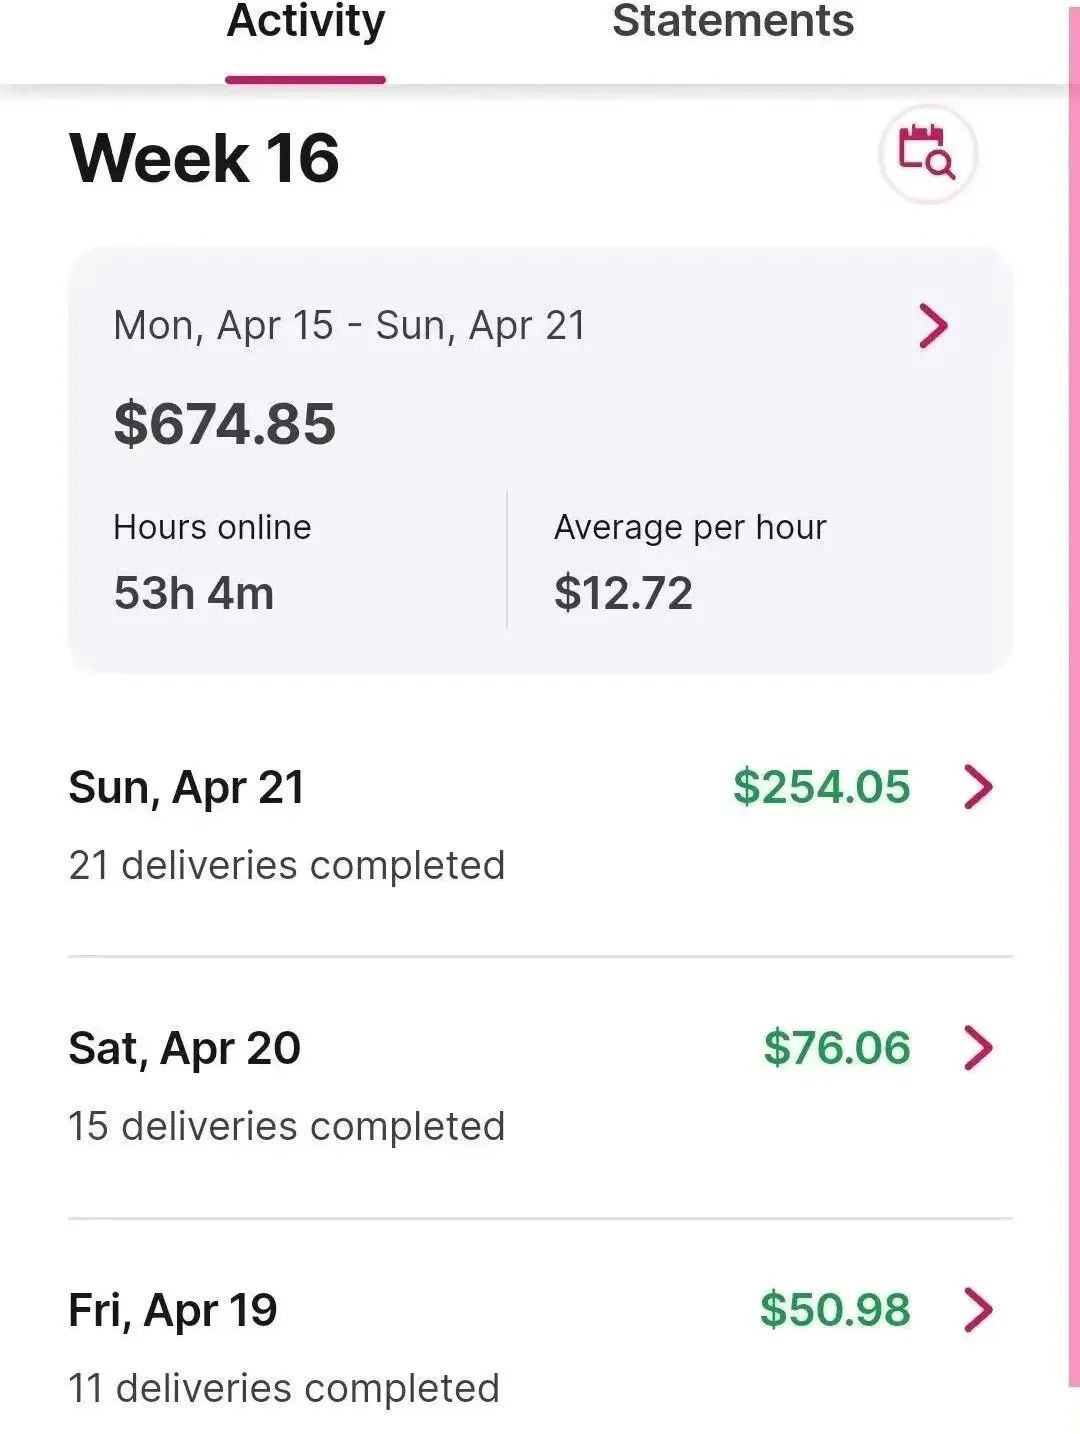This screenshot has height=1434, width=1080.
Task: Open the Mon, Apr 15 - Sun, Apr 21 range
Action: 349,326
